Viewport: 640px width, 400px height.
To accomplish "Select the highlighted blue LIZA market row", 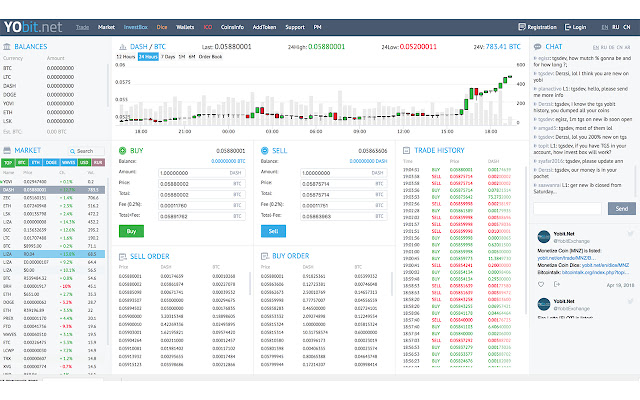I will pyautogui.click(x=53, y=254).
